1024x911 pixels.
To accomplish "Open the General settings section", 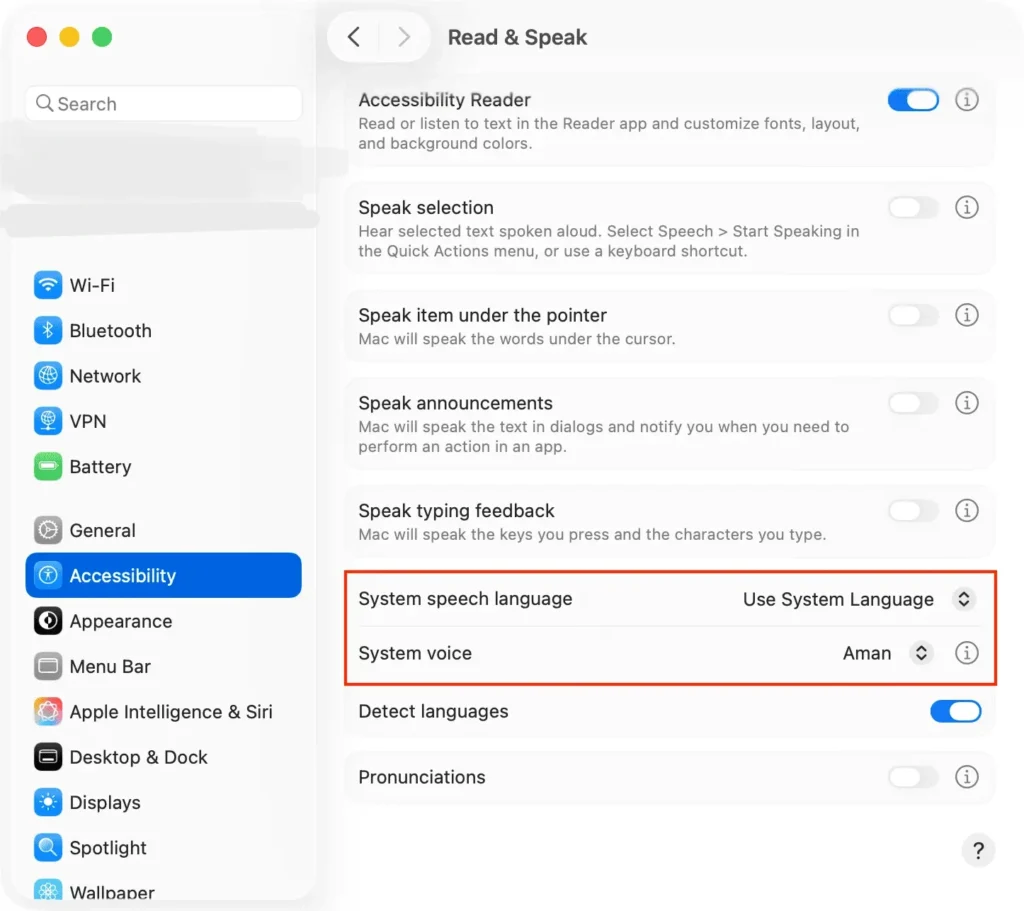I will click(102, 531).
